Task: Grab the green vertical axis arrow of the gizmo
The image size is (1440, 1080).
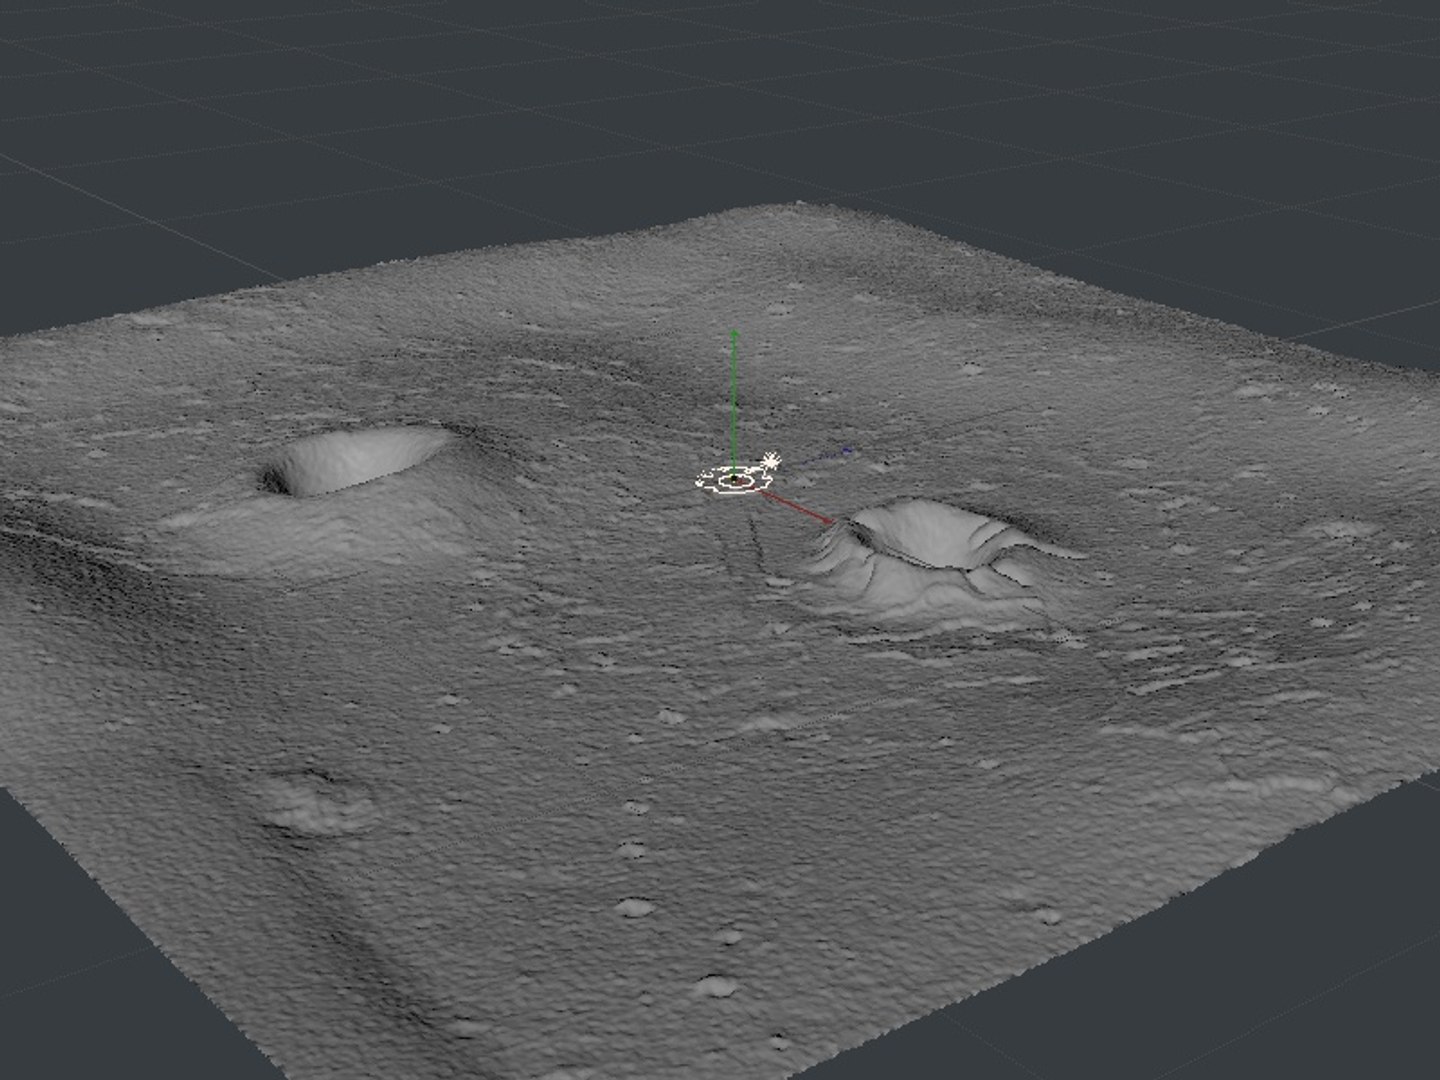Action: click(x=734, y=402)
